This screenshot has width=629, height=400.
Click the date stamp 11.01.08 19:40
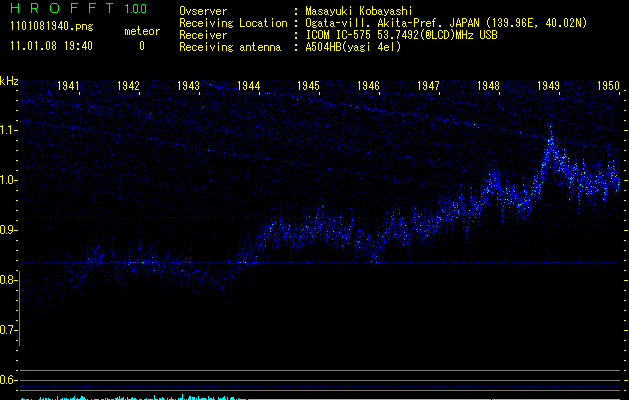click(51, 46)
